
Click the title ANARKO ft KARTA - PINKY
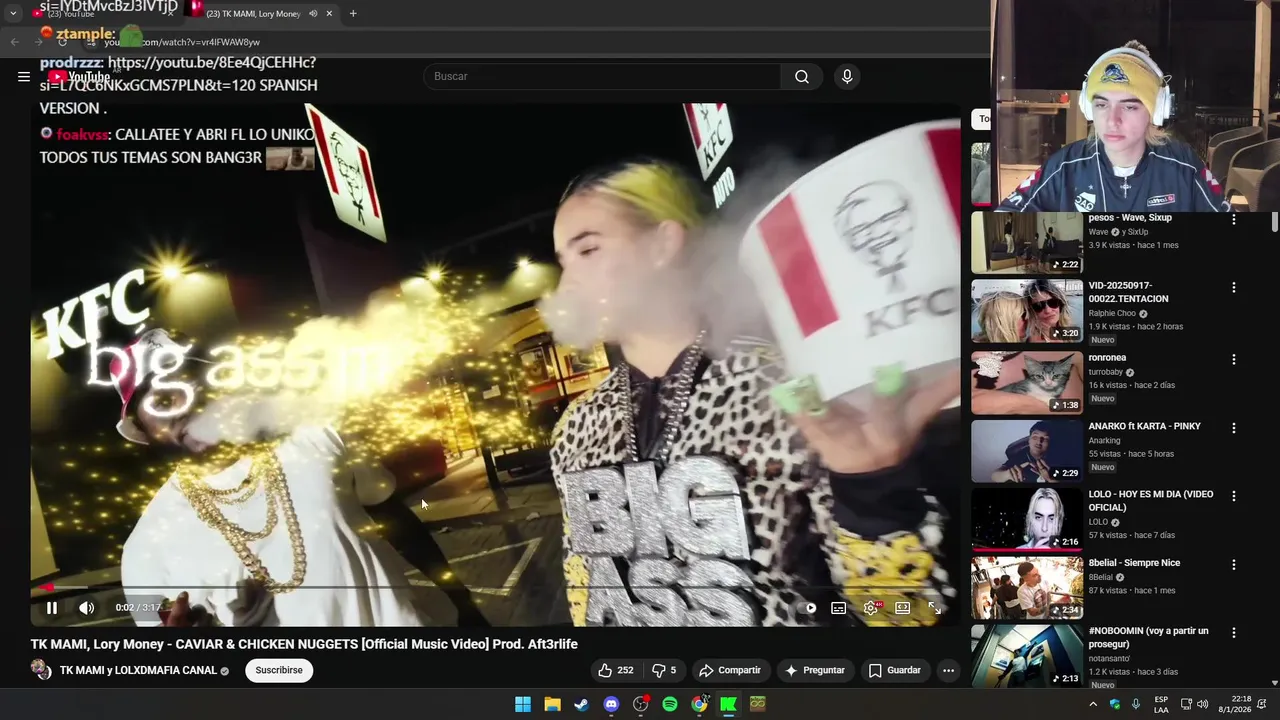coord(1145,426)
